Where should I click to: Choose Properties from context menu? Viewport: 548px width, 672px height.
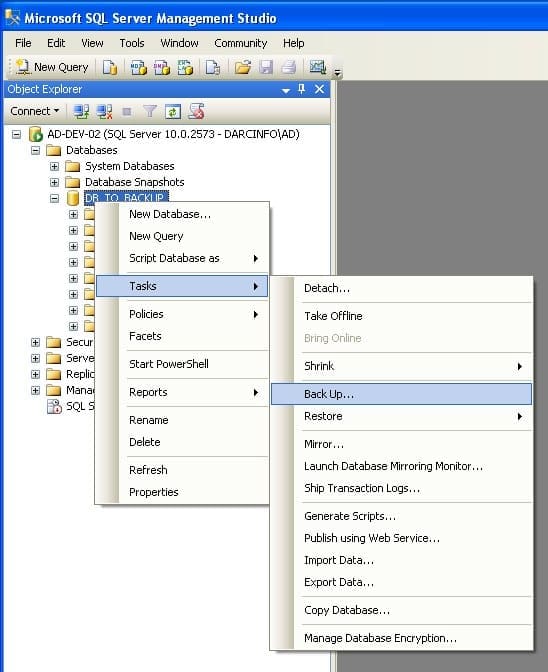pyautogui.click(x=183, y=492)
